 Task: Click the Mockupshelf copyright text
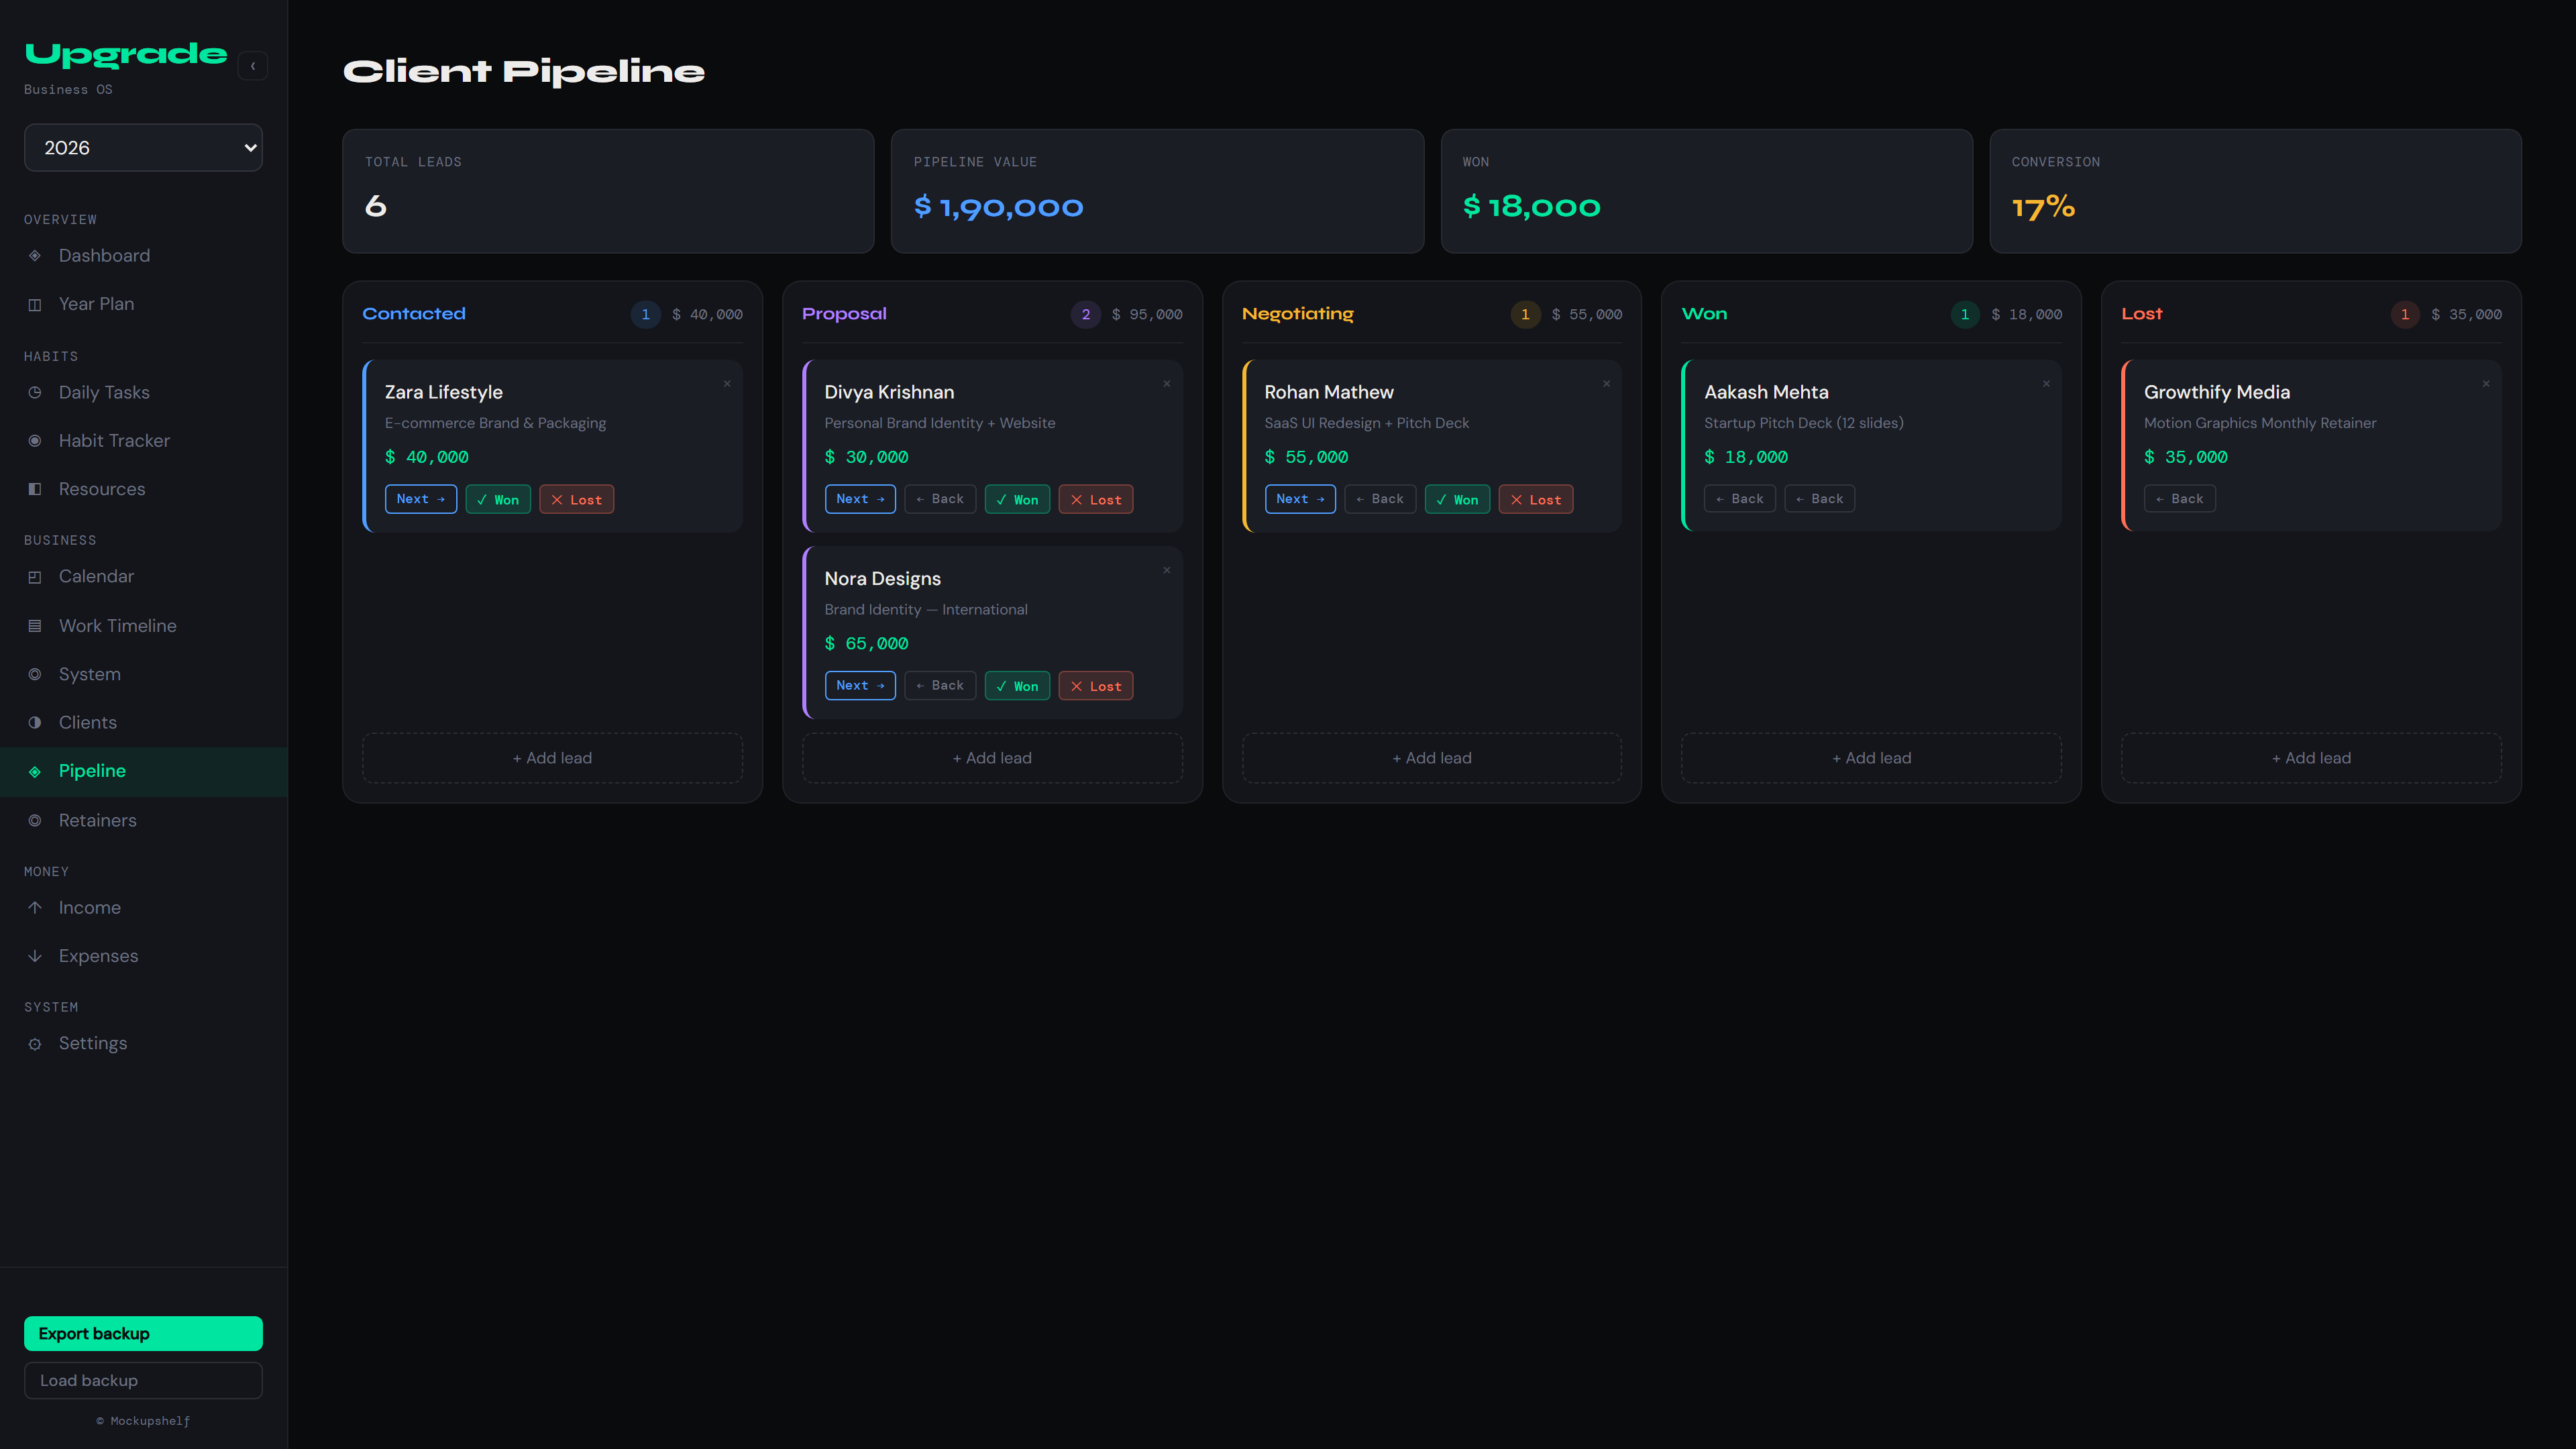(x=143, y=1421)
